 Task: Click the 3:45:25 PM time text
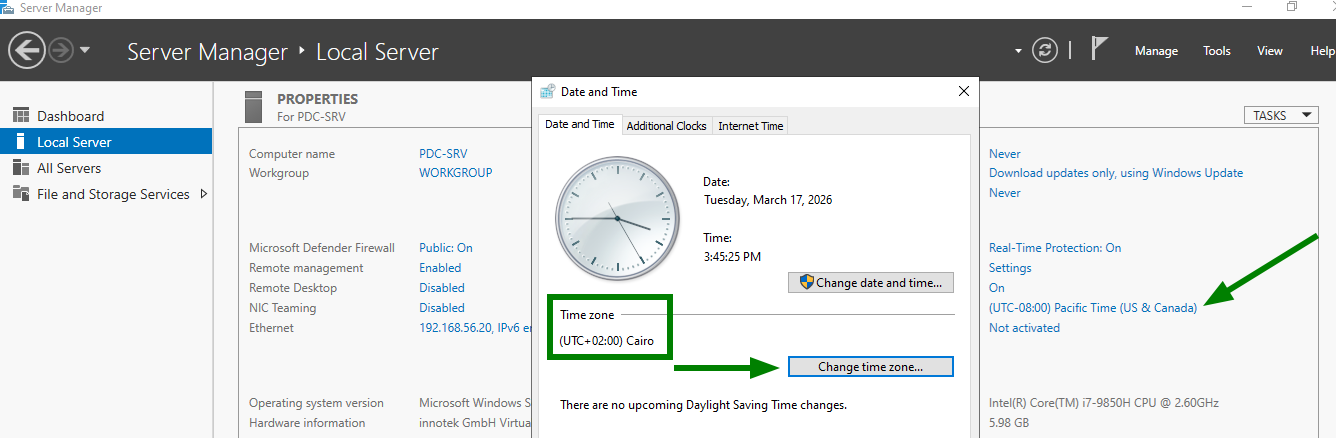[x=732, y=257]
